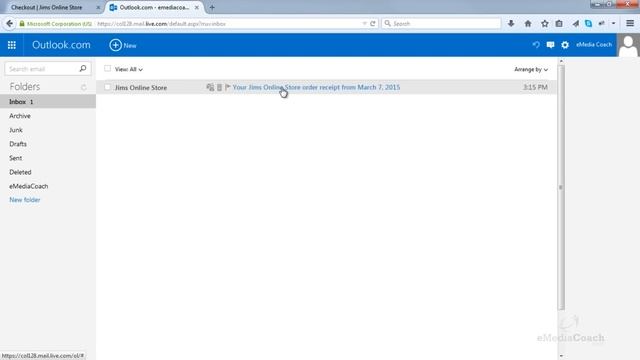Viewport: 640px width, 360px height.
Task: Click the Skype toolbar icon
Action: click(588, 24)
